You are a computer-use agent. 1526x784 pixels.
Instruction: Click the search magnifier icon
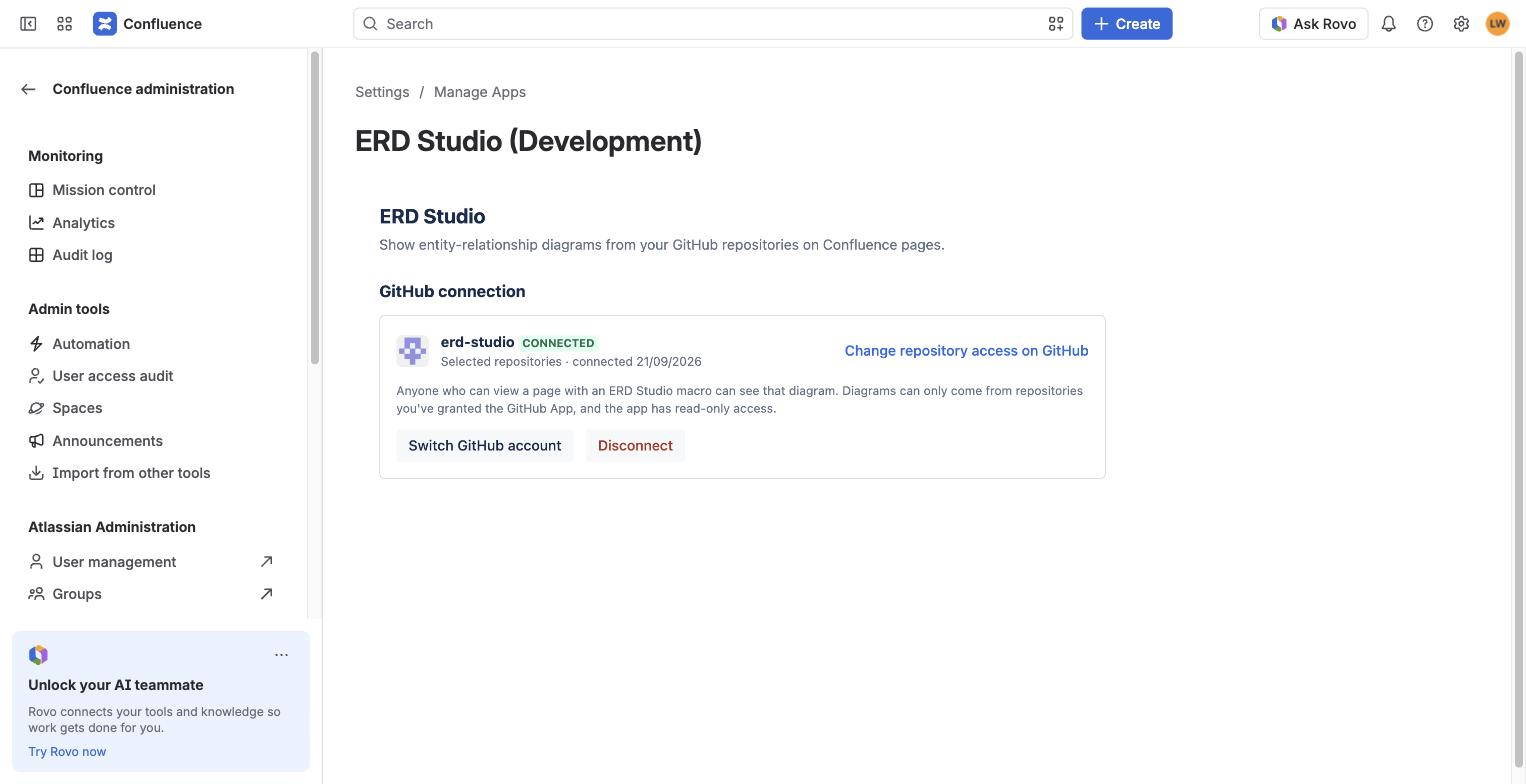click(370, 24)
